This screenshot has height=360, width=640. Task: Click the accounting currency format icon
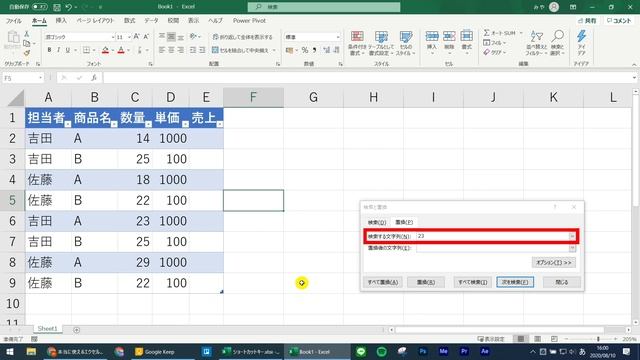coord(289,50)
